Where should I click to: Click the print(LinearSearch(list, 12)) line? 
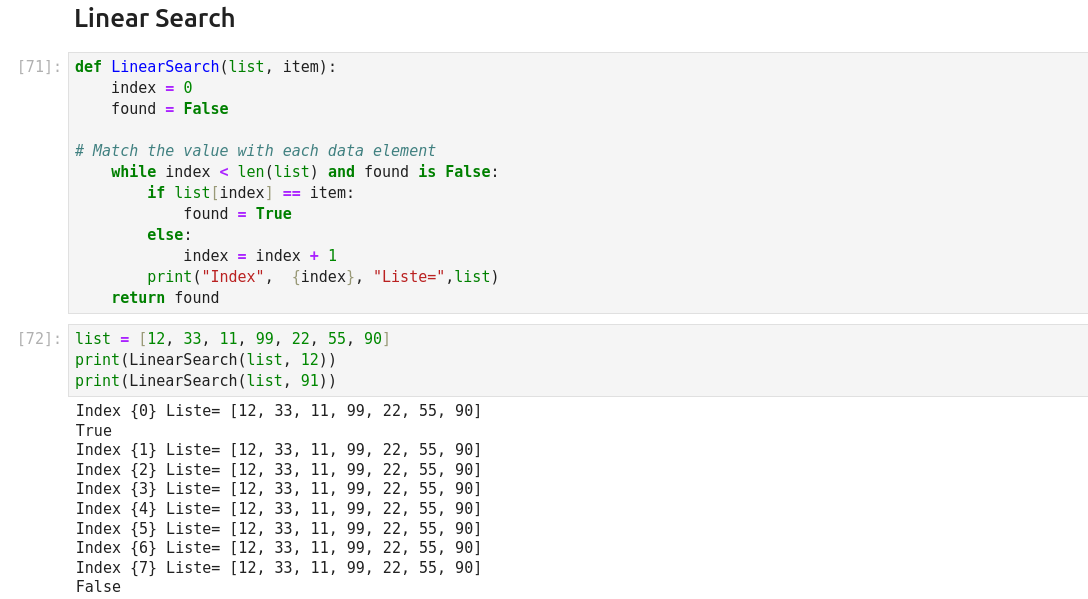205,360
